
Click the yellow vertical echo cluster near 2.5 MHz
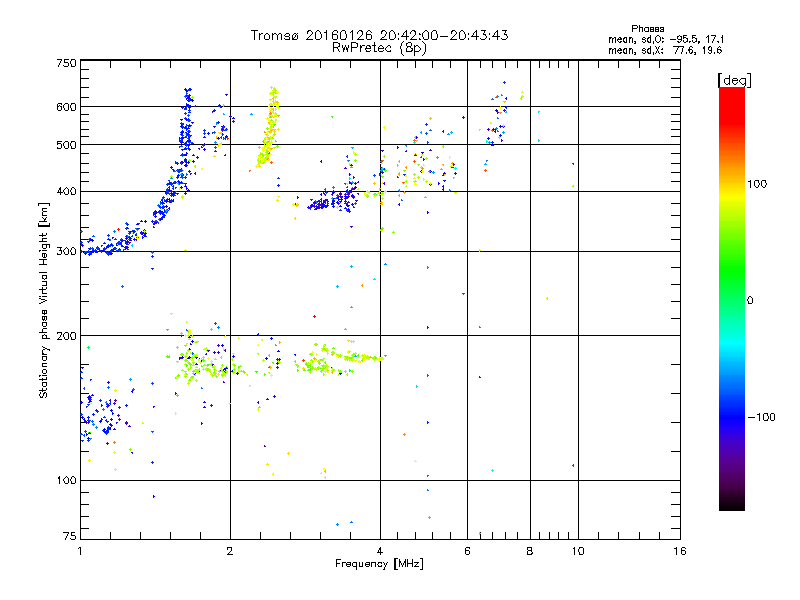pyautogui.click(x=269, y=128)
